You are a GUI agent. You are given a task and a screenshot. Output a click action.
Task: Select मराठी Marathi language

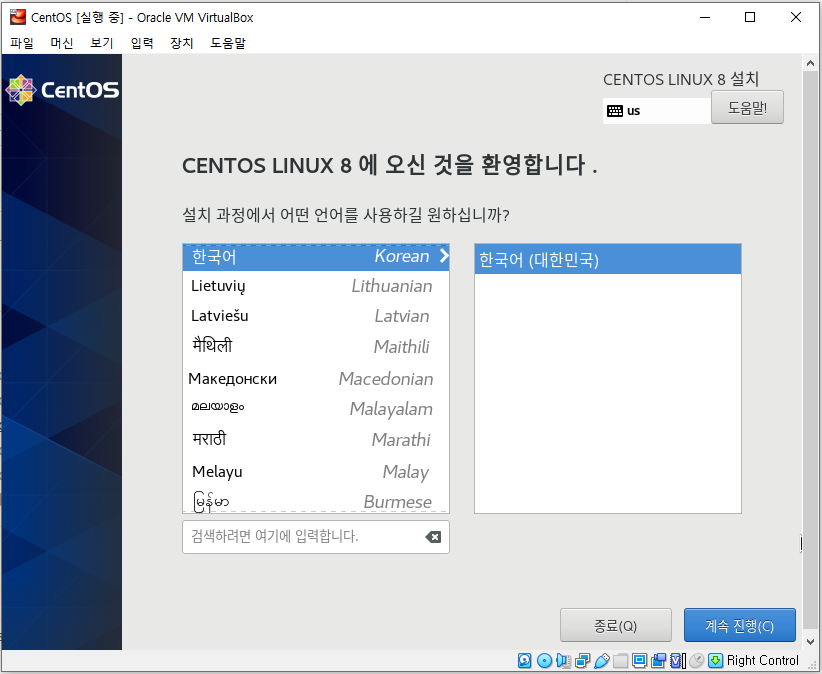click(x=316, y=439)
